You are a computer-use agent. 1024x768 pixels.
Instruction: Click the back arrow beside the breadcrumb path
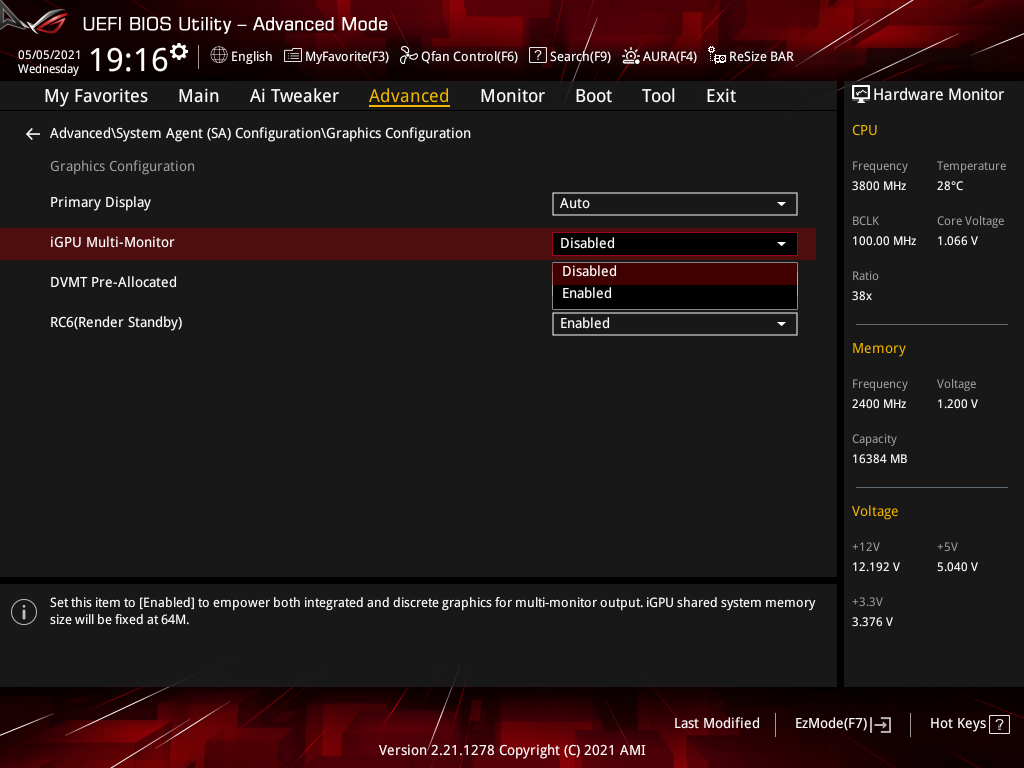pos(33,134)
